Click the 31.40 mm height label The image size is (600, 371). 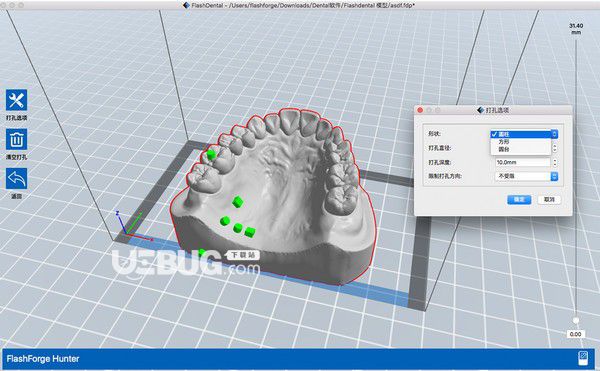(x=576, y=29)
